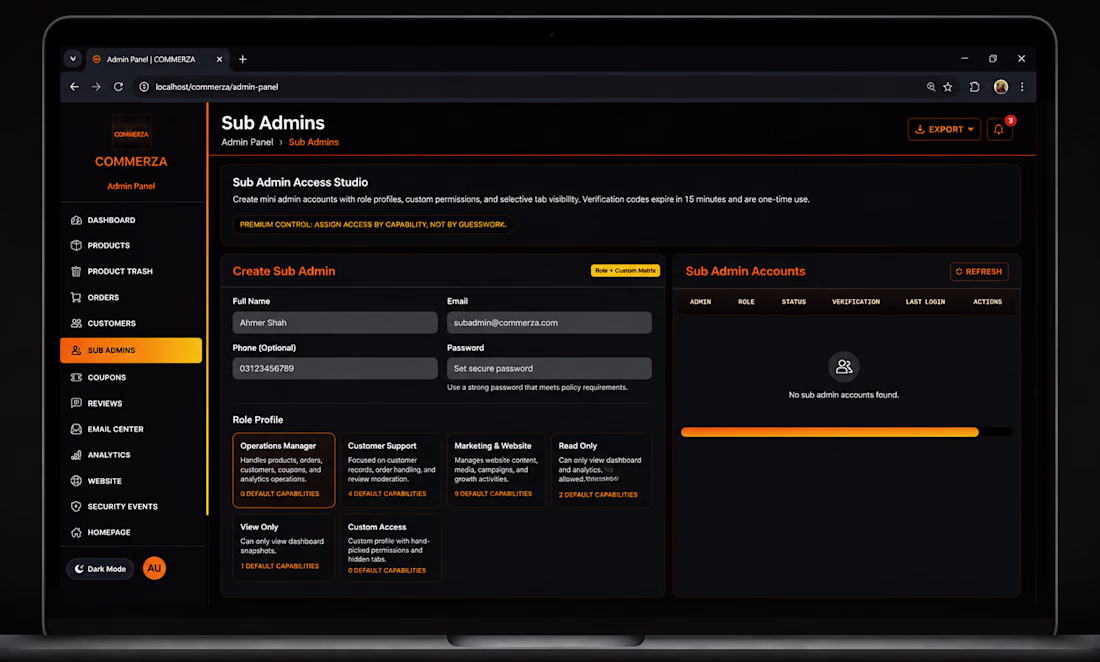Open the browser three-dot menu
The image size is (1100, 662).
(1022, 87)
